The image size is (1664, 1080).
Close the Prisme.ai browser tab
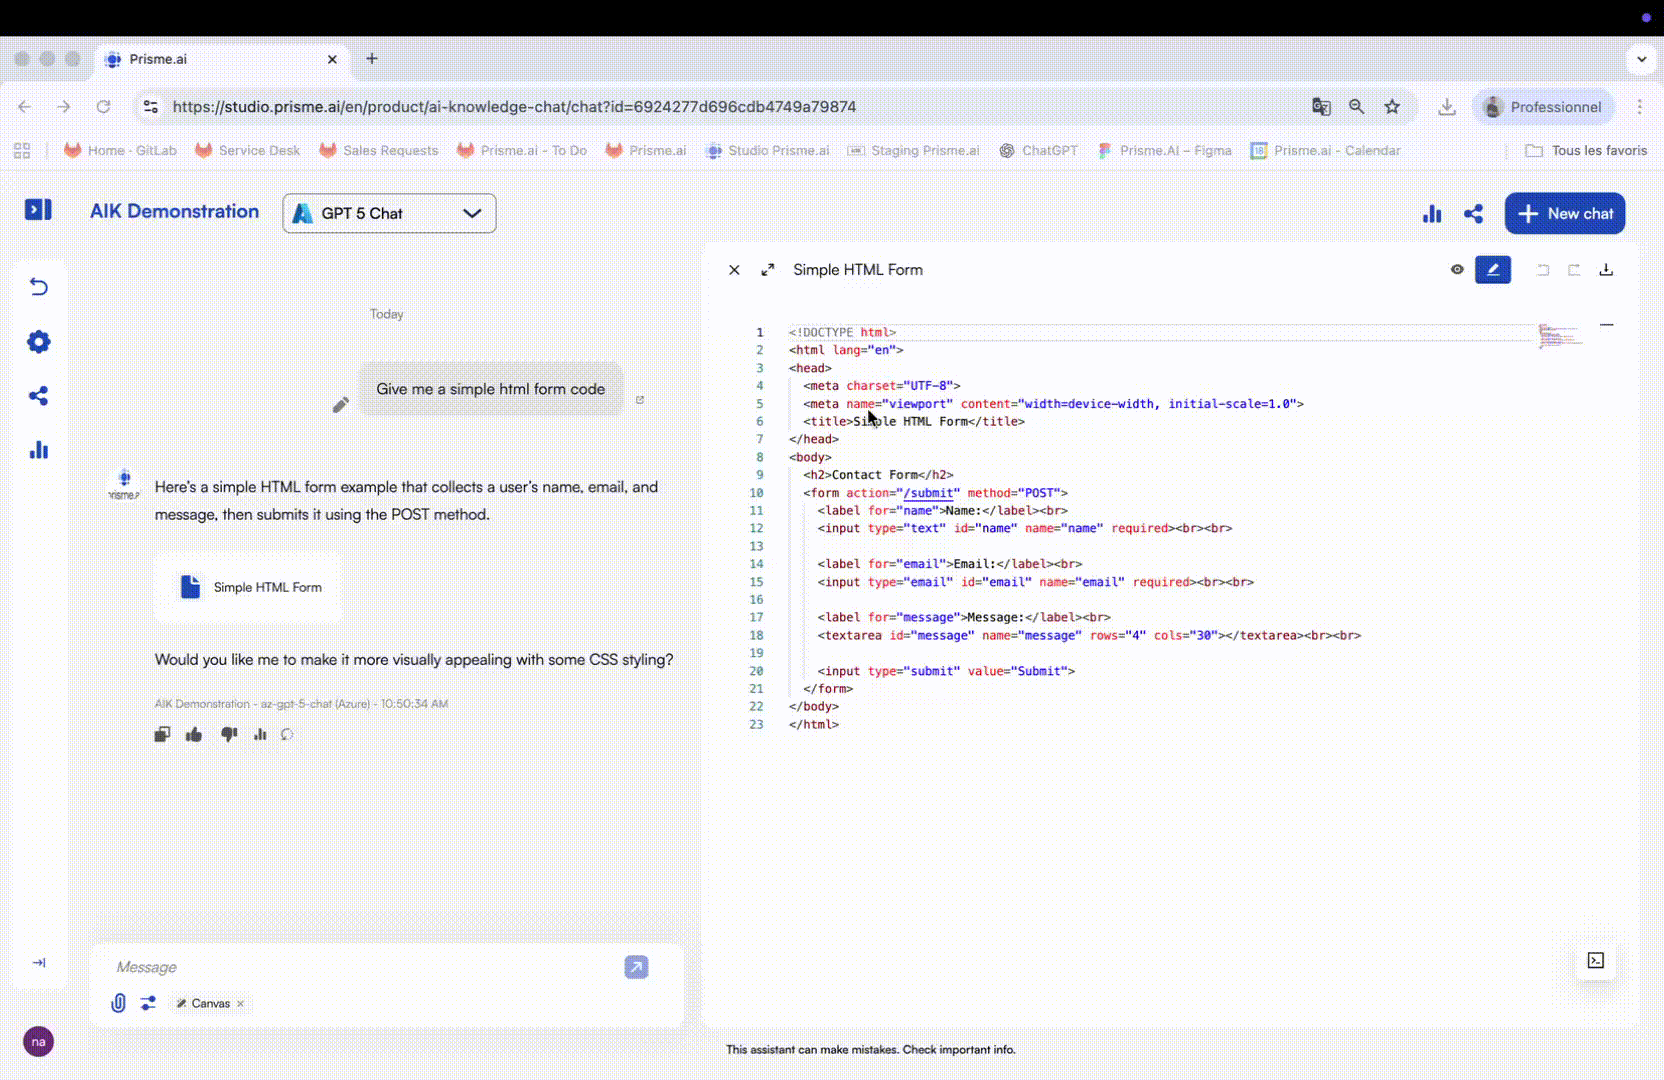click(332, 59)
